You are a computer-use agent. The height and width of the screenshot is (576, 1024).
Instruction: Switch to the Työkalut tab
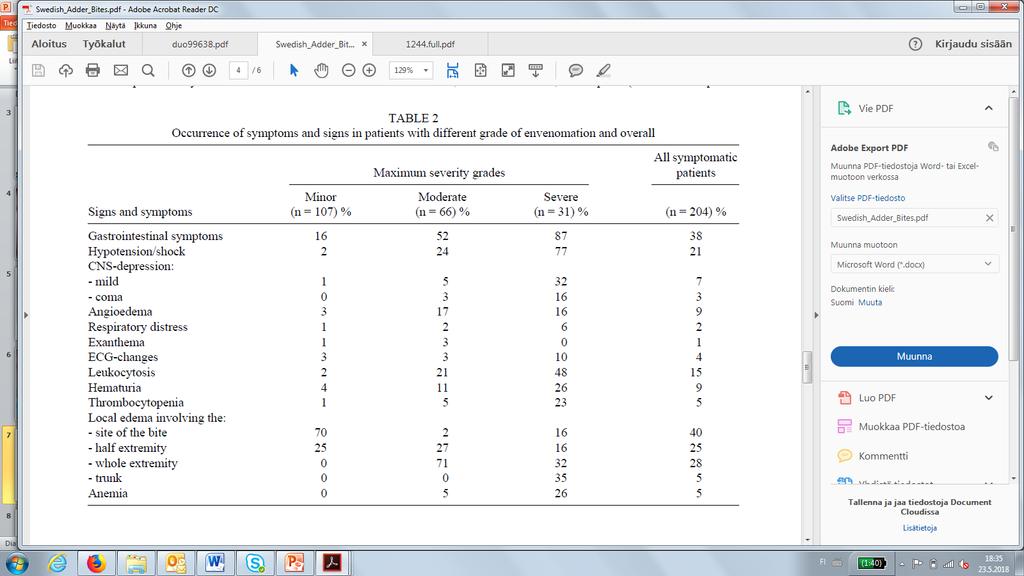[x=104, y=44]
